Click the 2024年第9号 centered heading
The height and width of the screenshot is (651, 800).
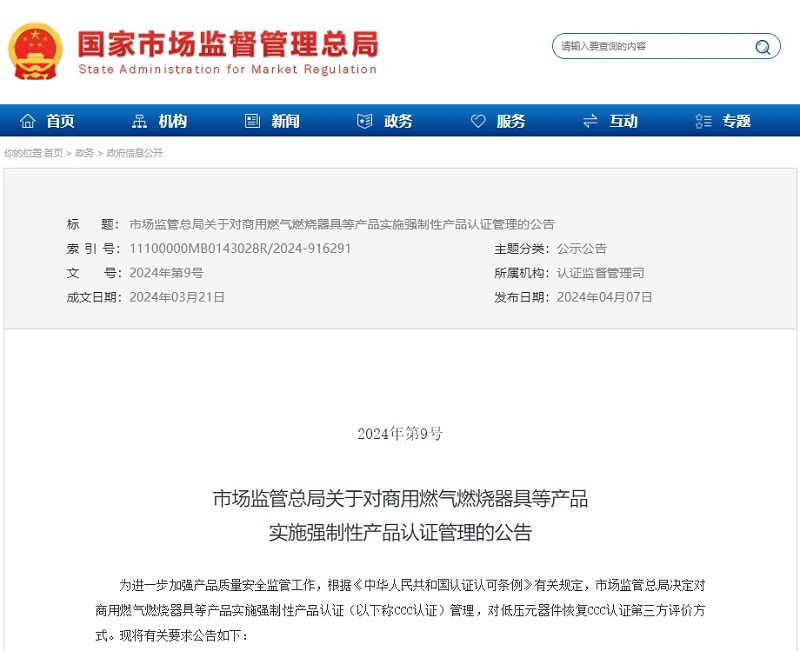(x=400, y=434)
